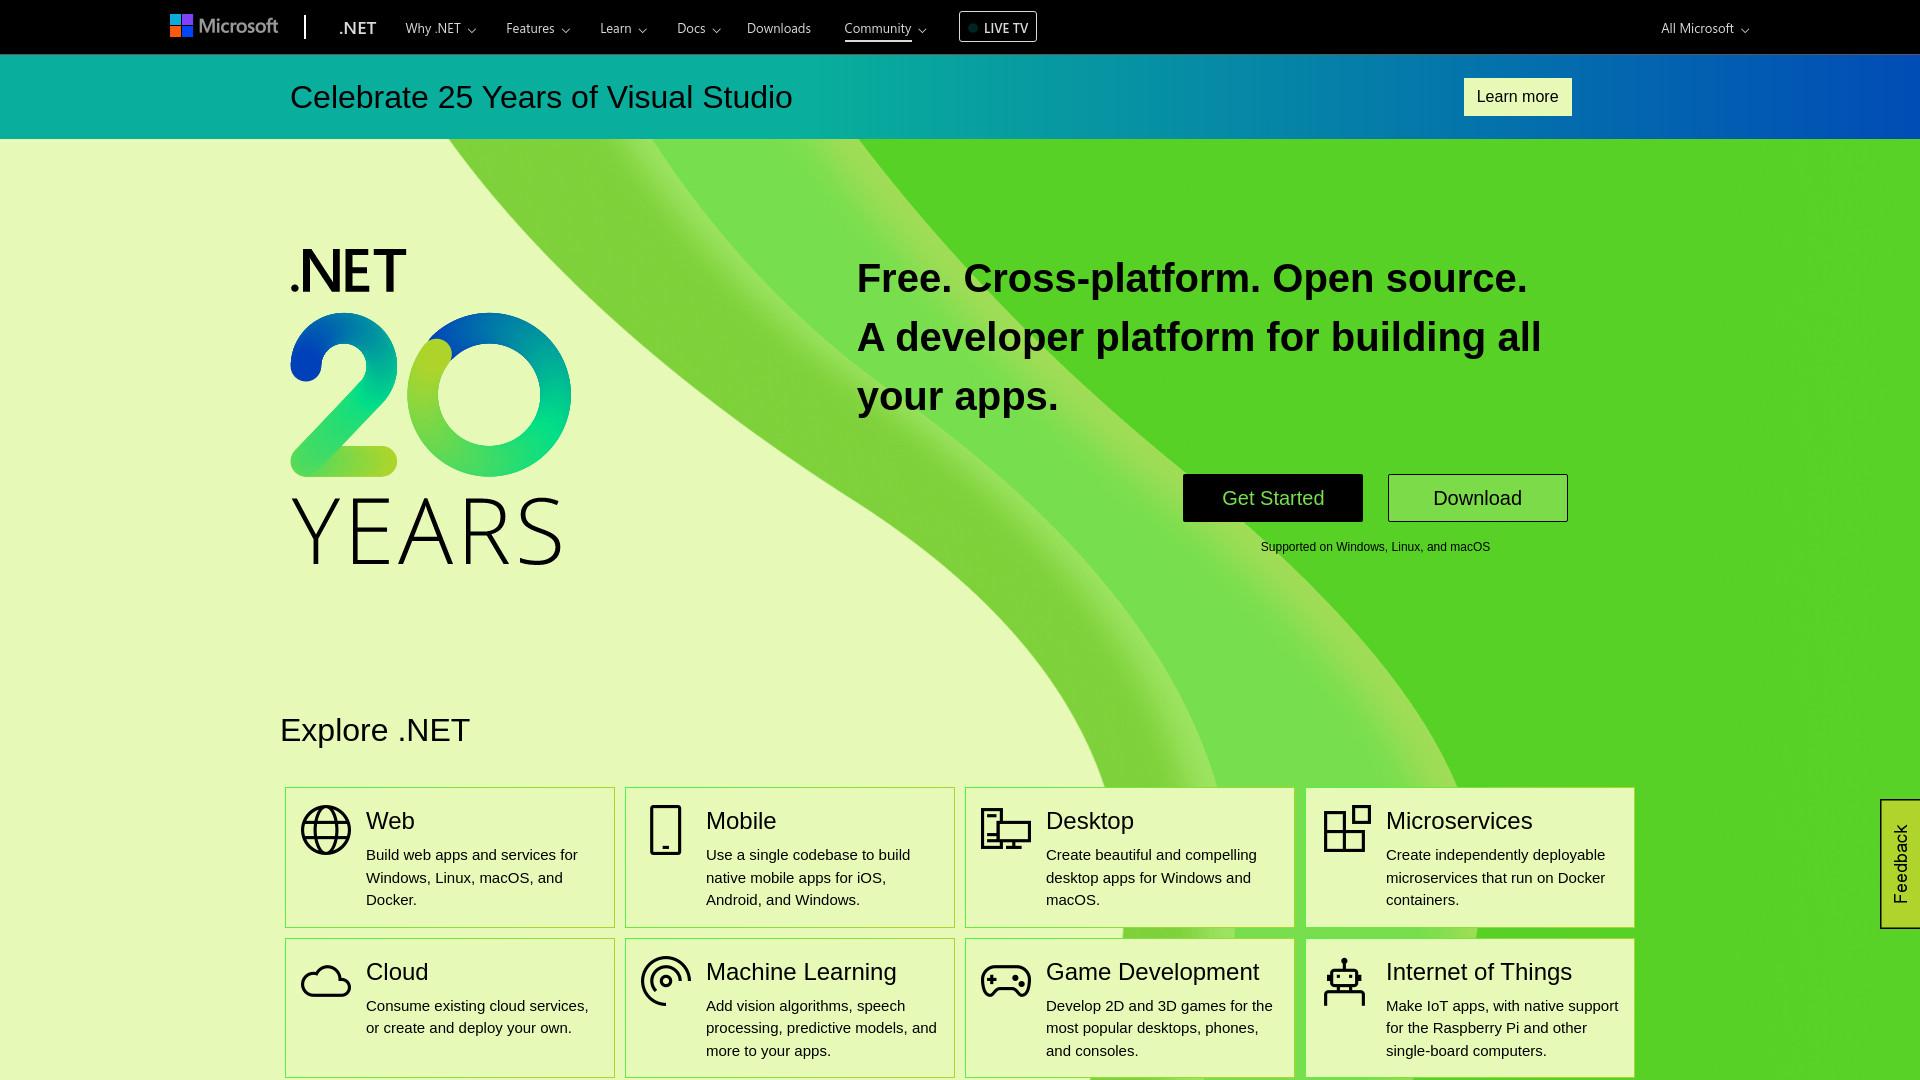Open the Machine Learning card title
The image size is (1920, 1080).
[801, 972]
